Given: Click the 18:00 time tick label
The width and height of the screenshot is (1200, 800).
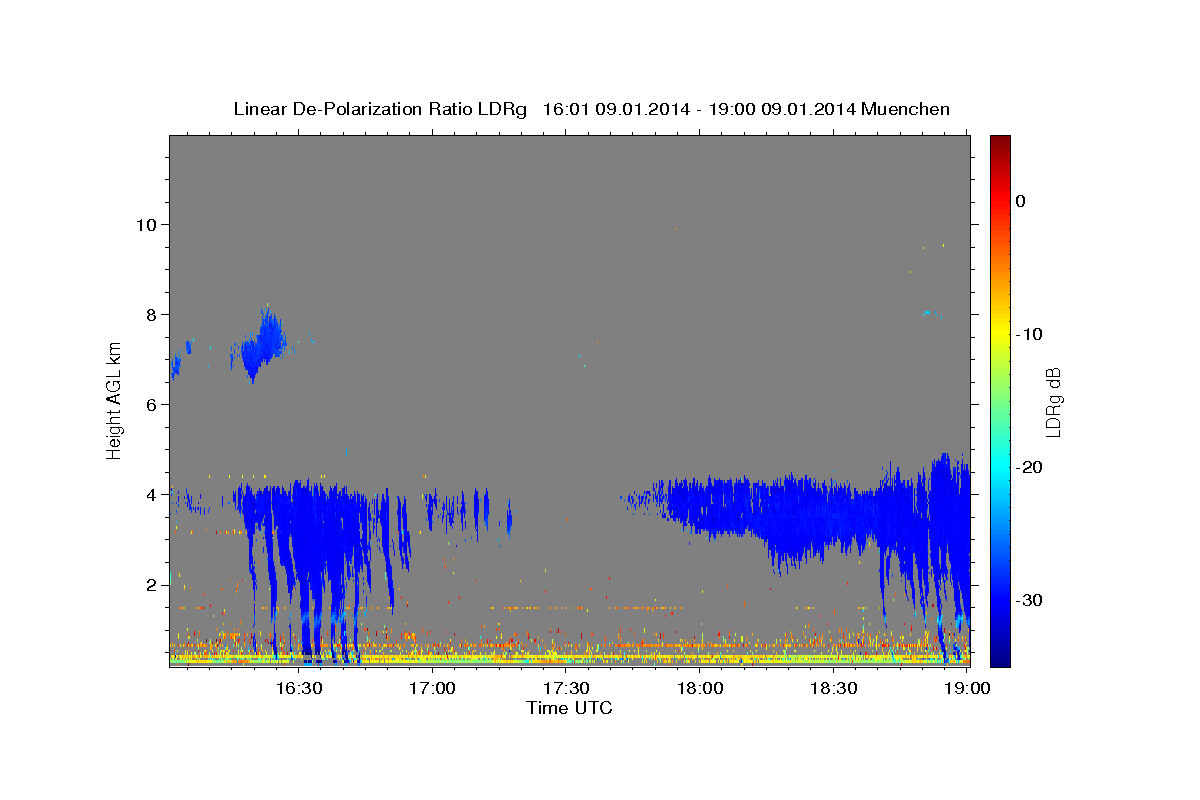Looking at the screenshot, I should pyautogui.click(x=700, y=689).
